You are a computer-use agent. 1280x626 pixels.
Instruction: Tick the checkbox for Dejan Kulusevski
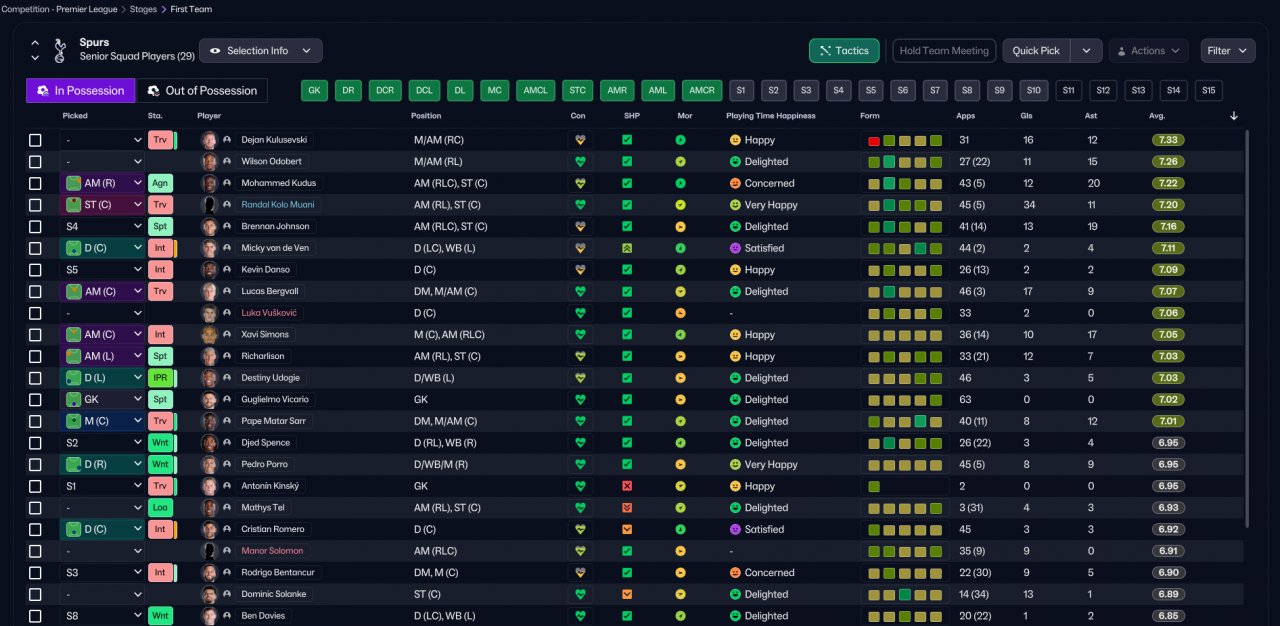pos(35,140)
